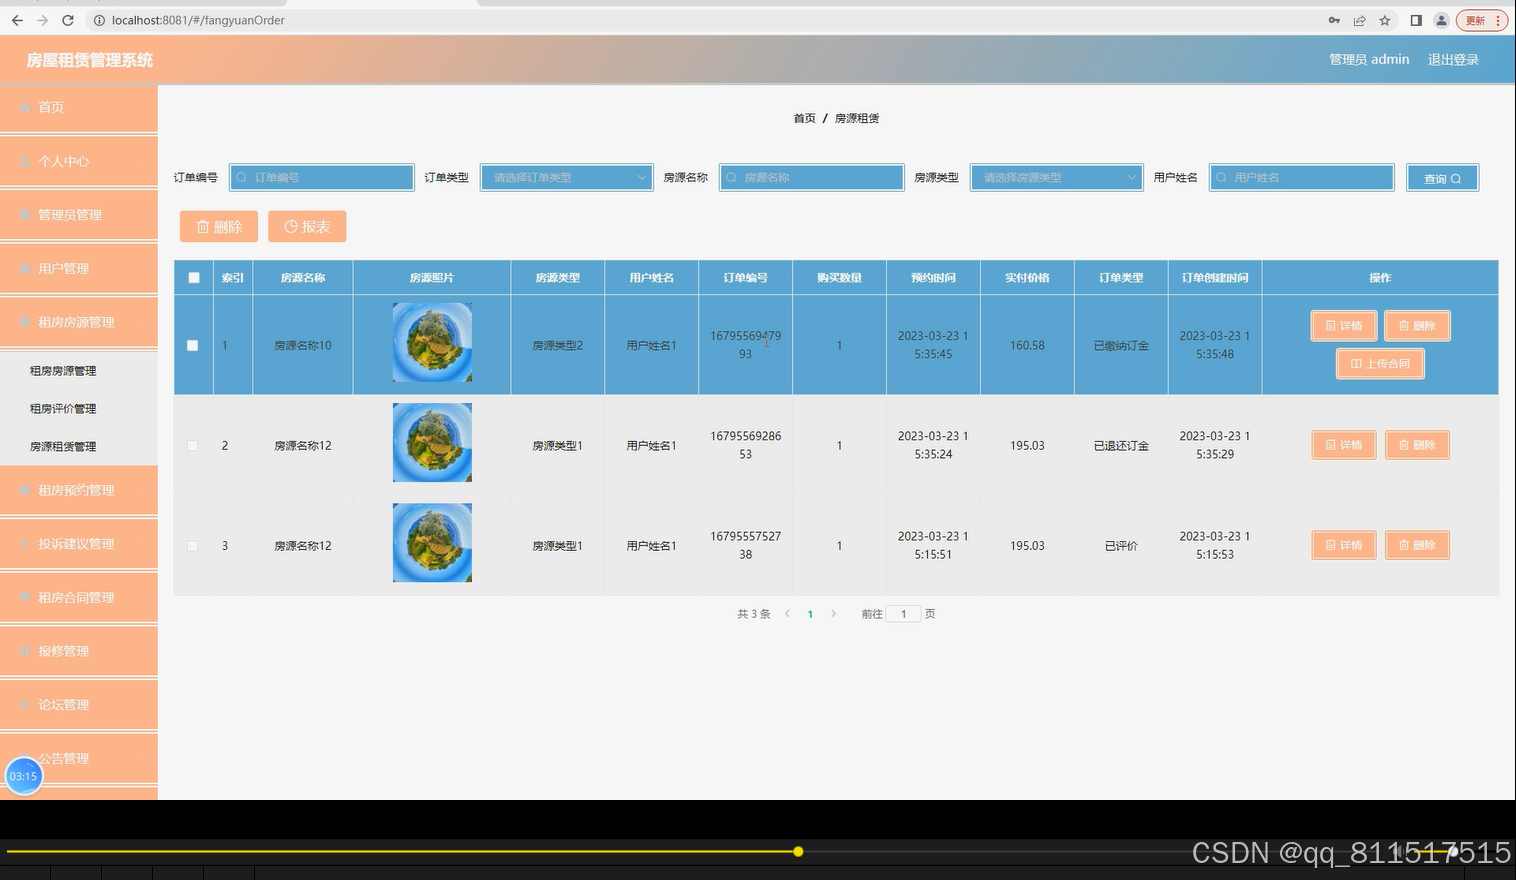Click the browser 更新 update button
Screen dimensions: 1516x880
(1482, 20)
